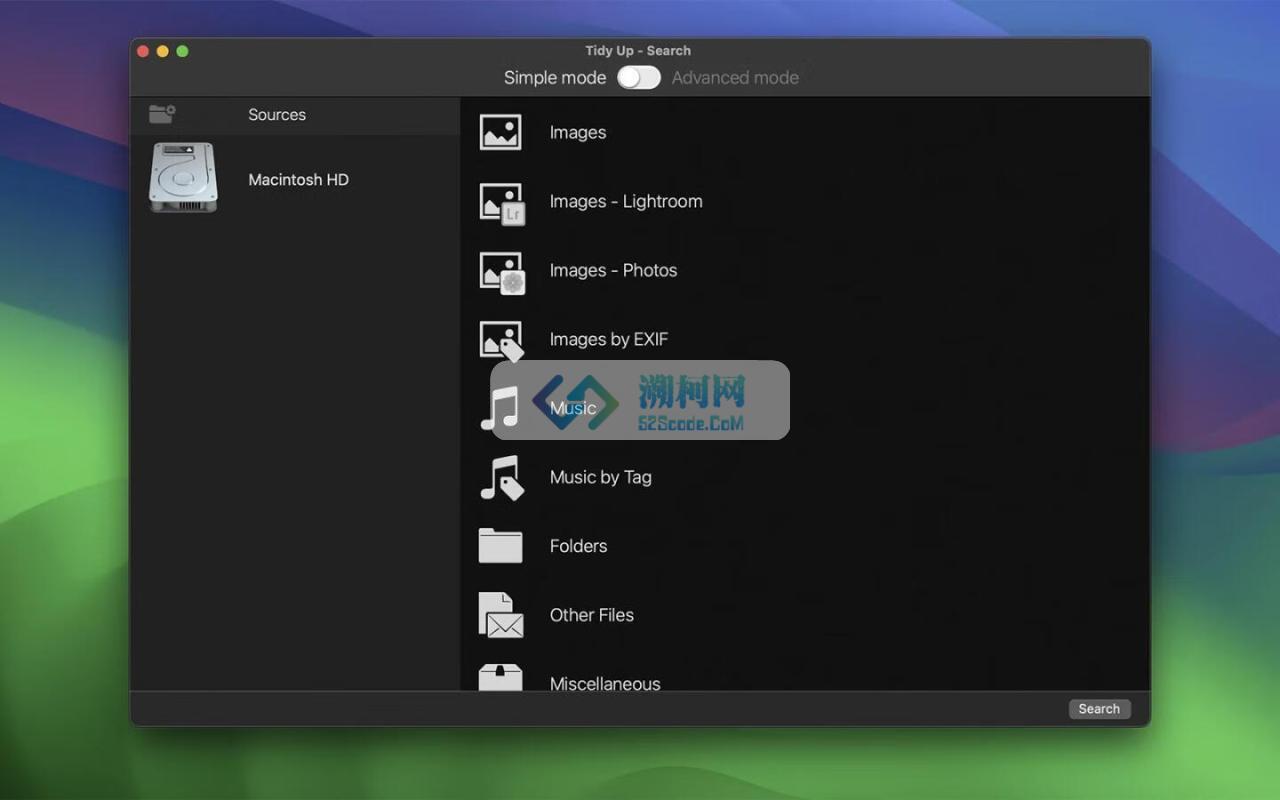Select the Miscellaneous label
This screenshot has height=800, width=1280.
605,683
